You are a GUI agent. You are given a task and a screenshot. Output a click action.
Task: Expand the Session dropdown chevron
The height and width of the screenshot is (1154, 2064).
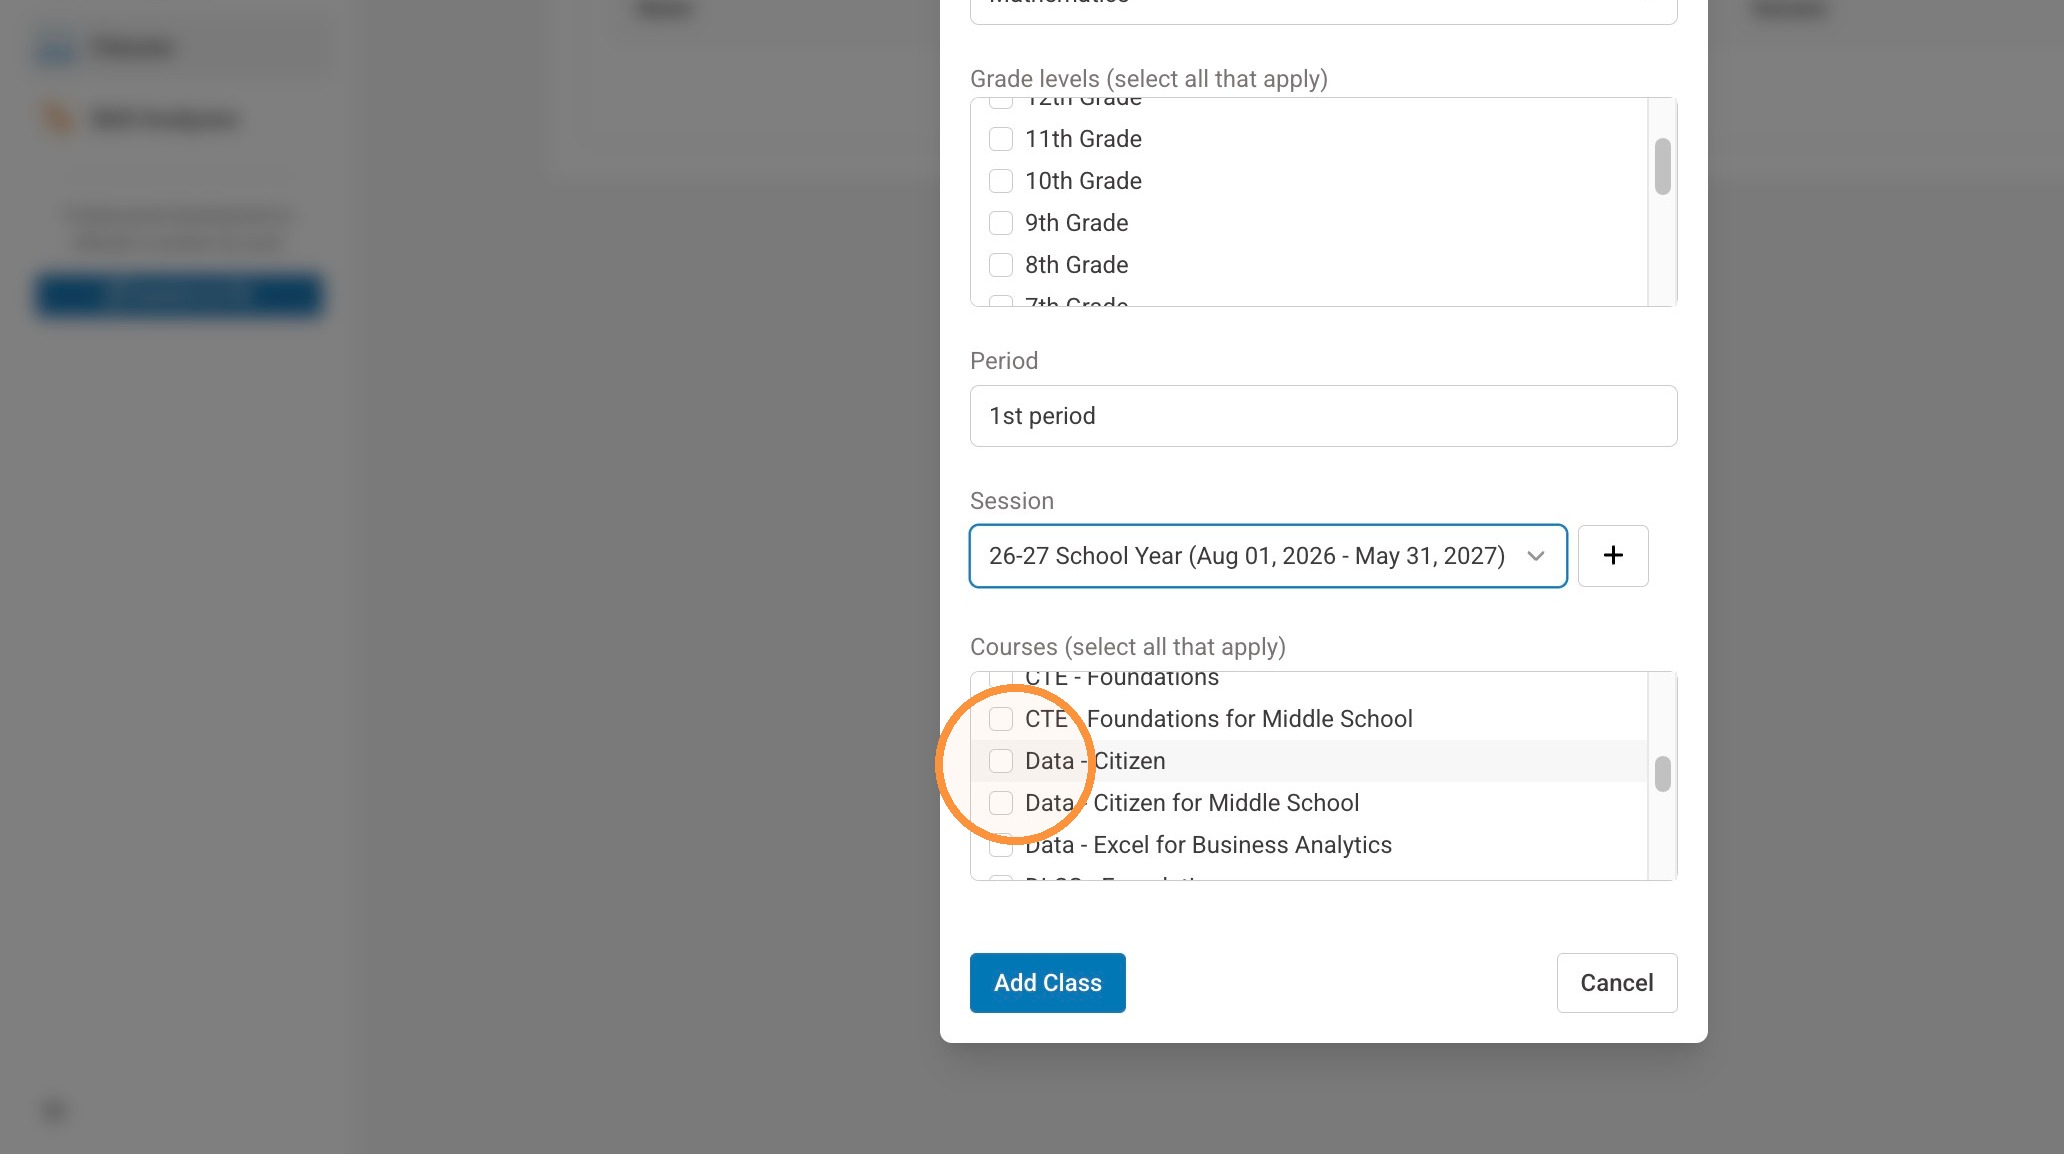coord(1536,556)
